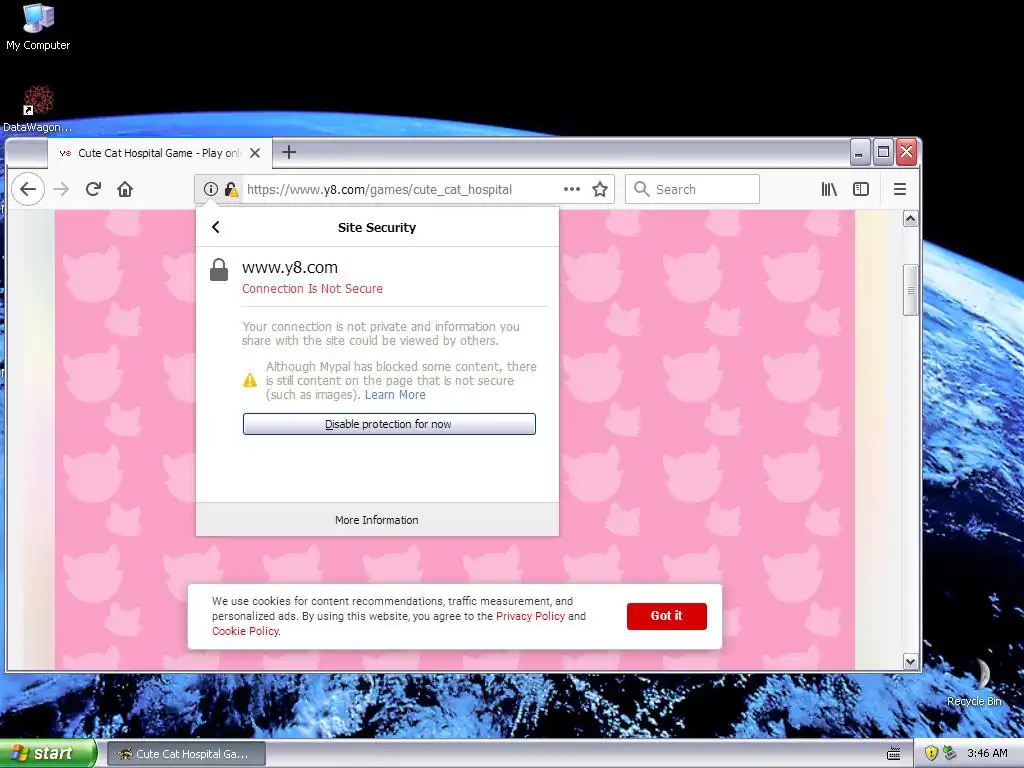The width and height of the screenshot is (1024, 768).
Task: Click the security shield tray icon
Action: coord(931,754)
